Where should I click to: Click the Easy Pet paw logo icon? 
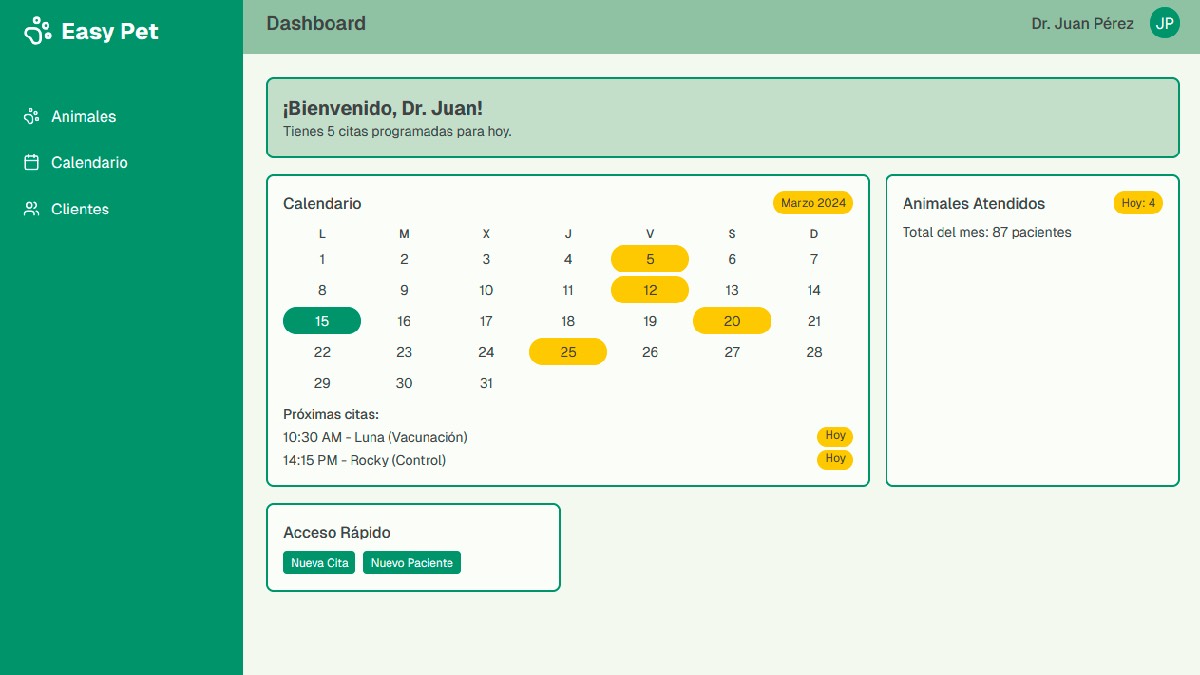click(37, 32)
